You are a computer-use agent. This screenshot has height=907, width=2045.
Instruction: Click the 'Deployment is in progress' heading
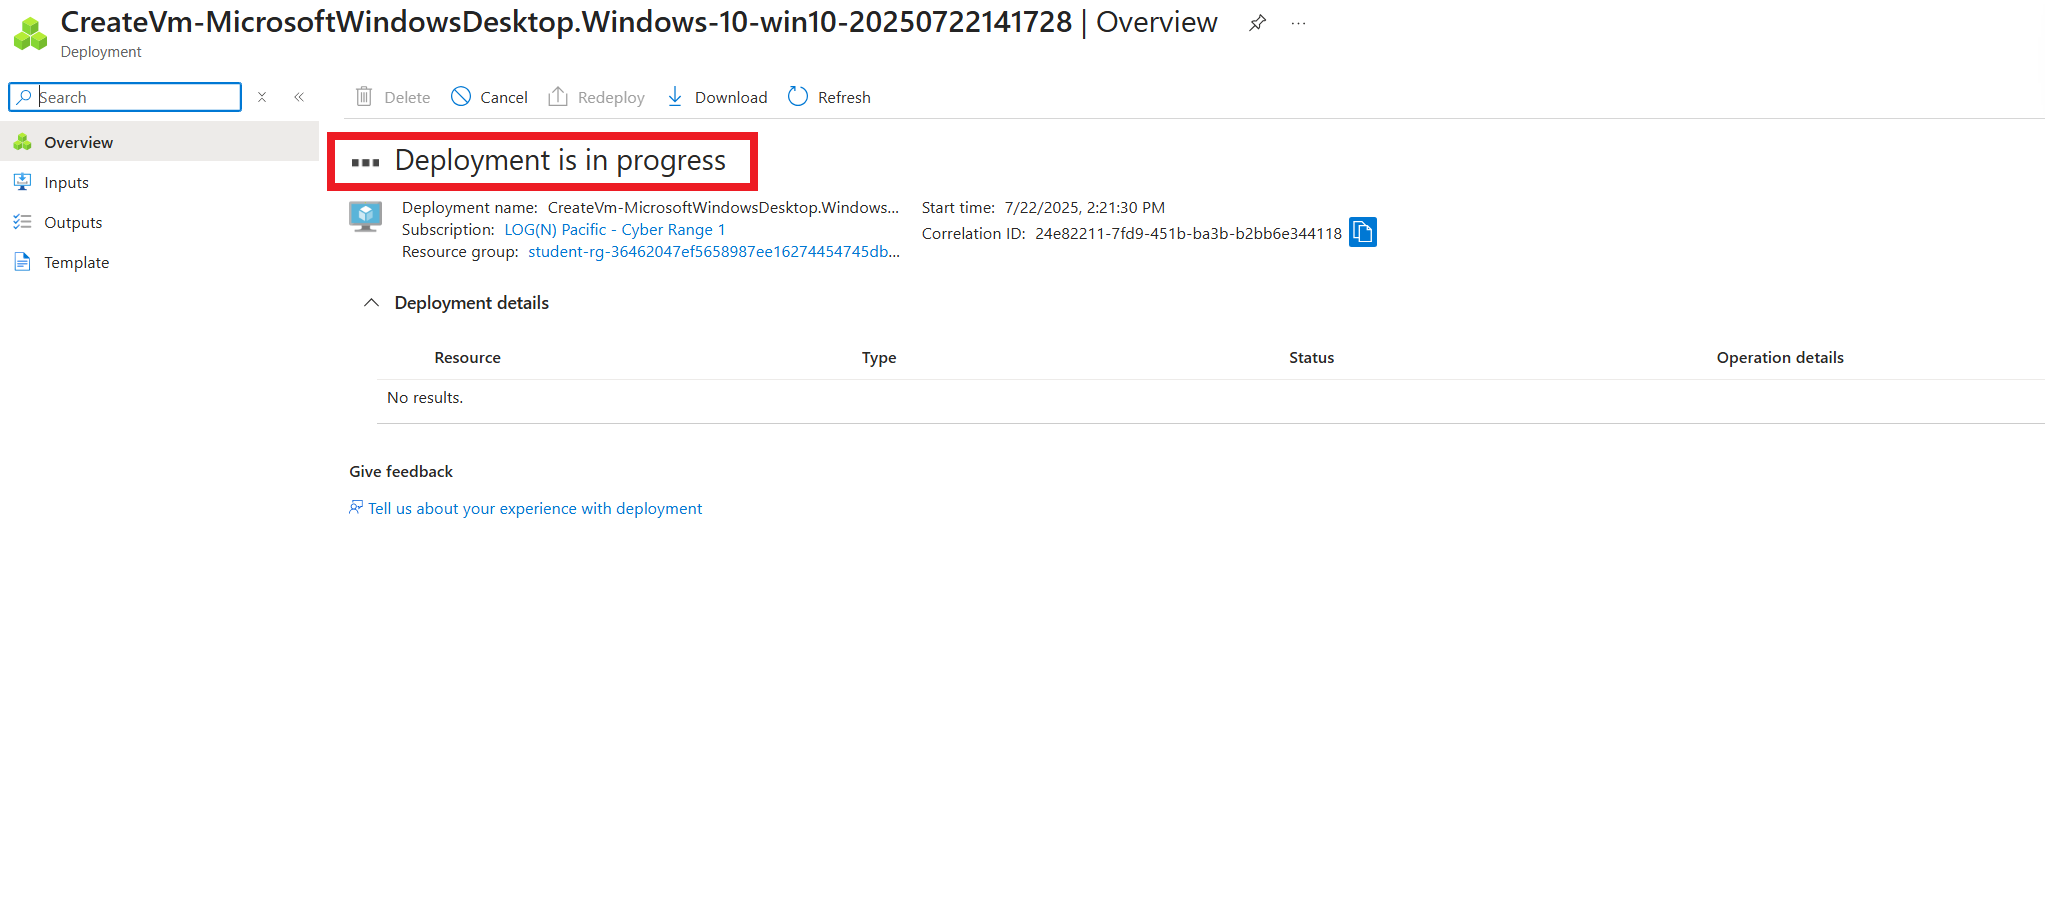click(560, 160)
